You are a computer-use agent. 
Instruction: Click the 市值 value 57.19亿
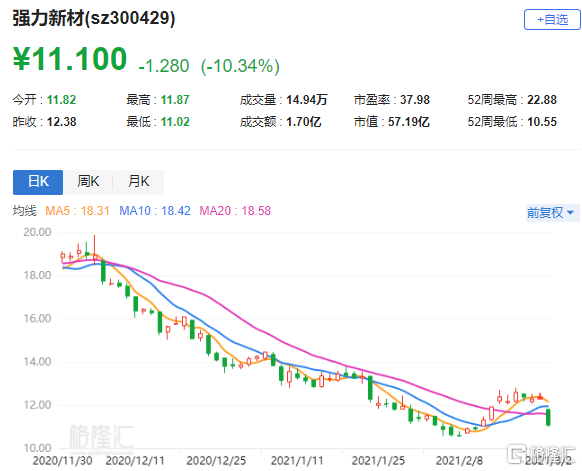click(x=408, y=122)
